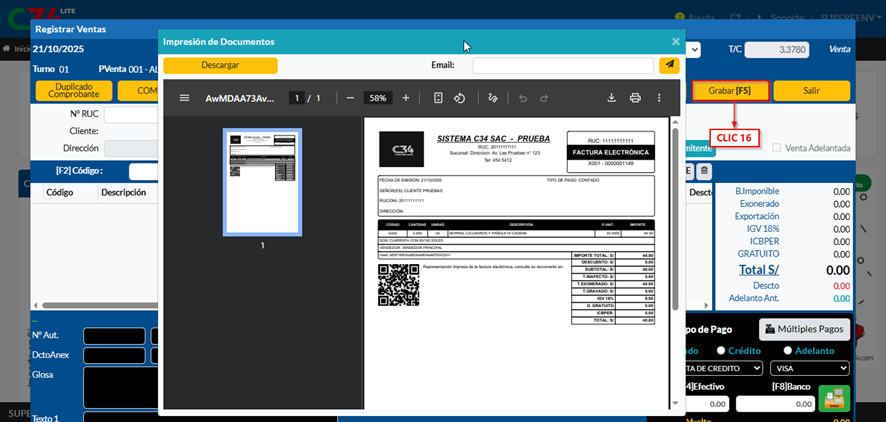Image resolution: width=886 pixels, height=422 pixels.
Task: Enable the Venta Adelantada checkbox
Action: click(777, 148)
